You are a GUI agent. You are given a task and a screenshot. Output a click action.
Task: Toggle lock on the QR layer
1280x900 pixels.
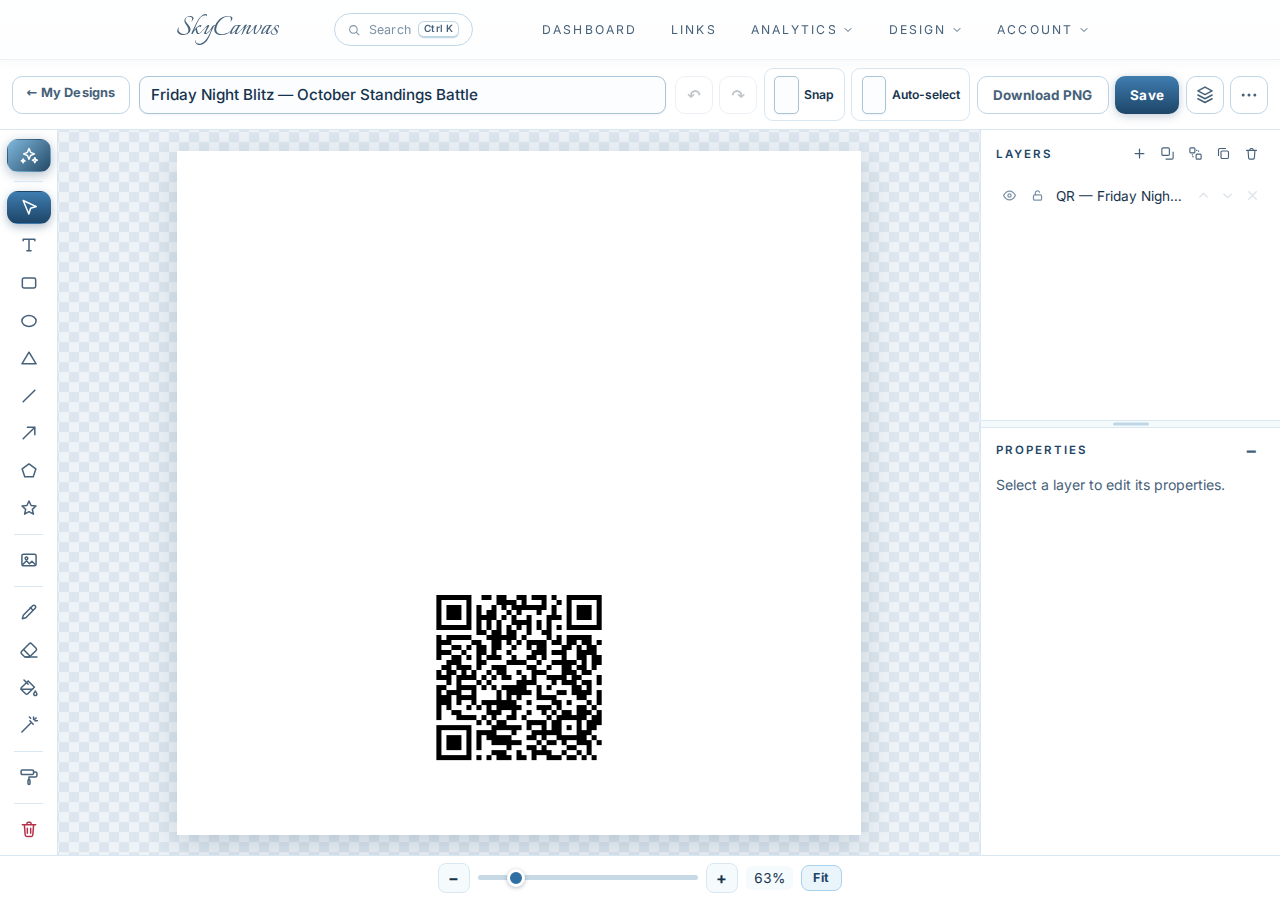pos(1037,196)
